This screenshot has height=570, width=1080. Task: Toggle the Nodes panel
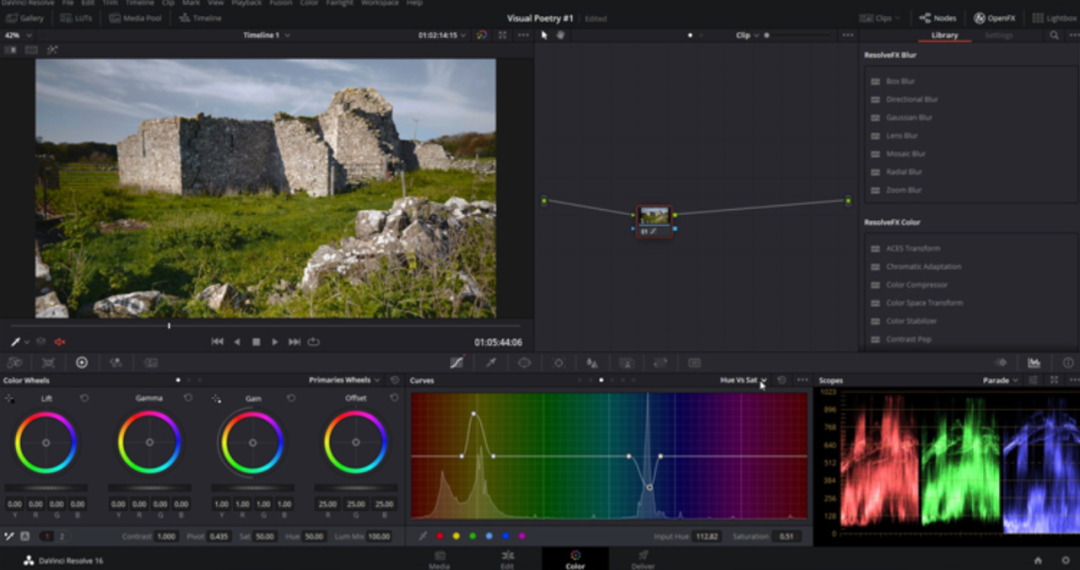(x=937, y=18)
